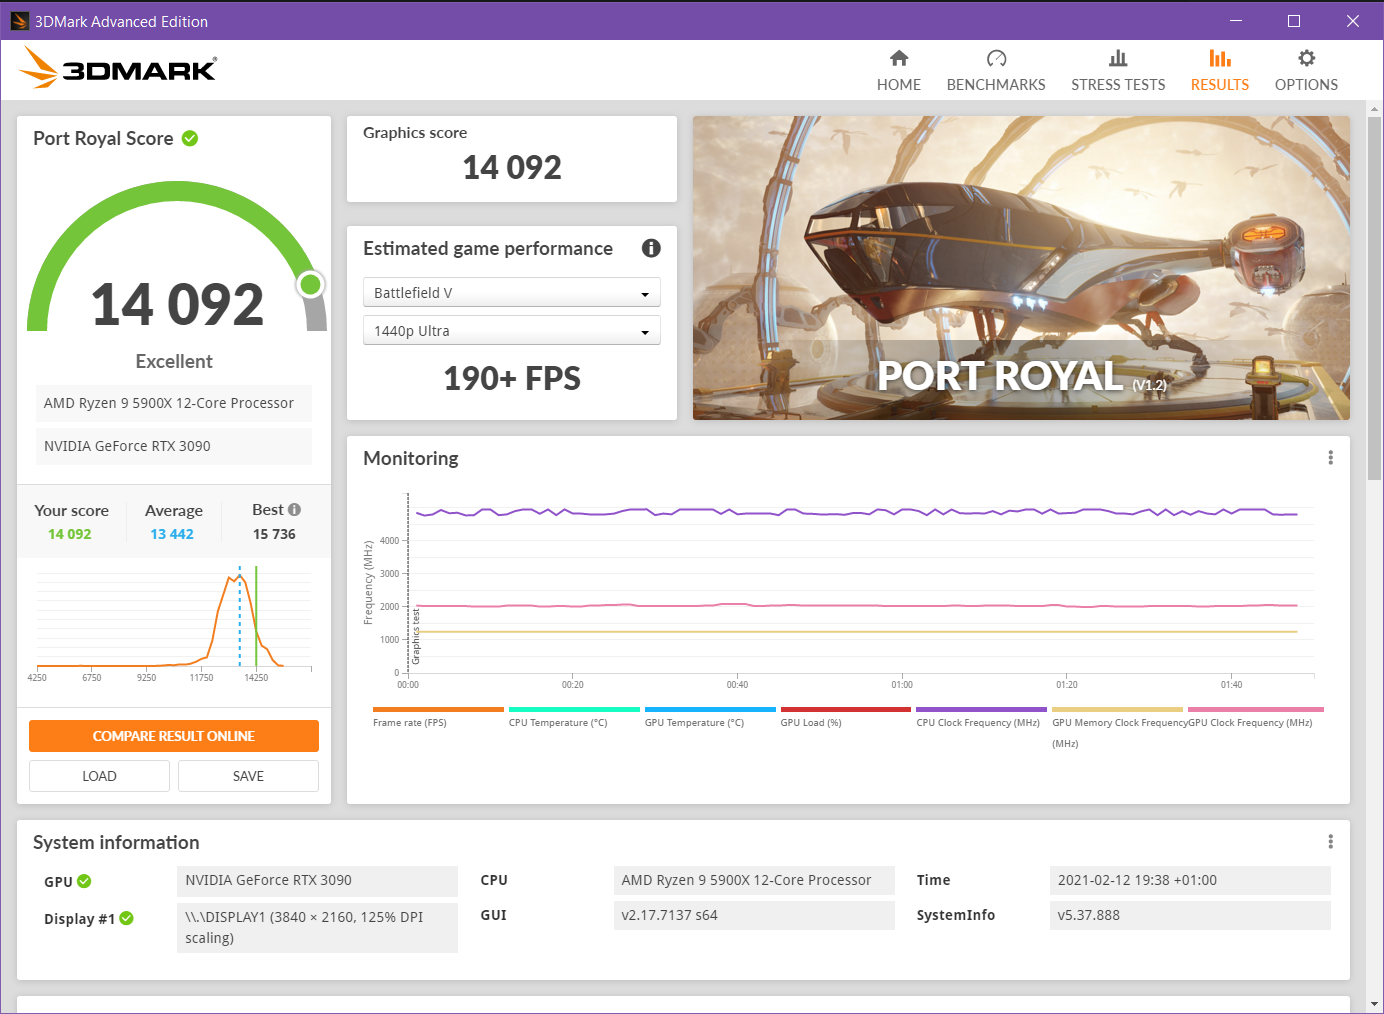Open the Monitoring panel three-dot menu
Screen dimensions: 1384x1014
(1330, 458)
